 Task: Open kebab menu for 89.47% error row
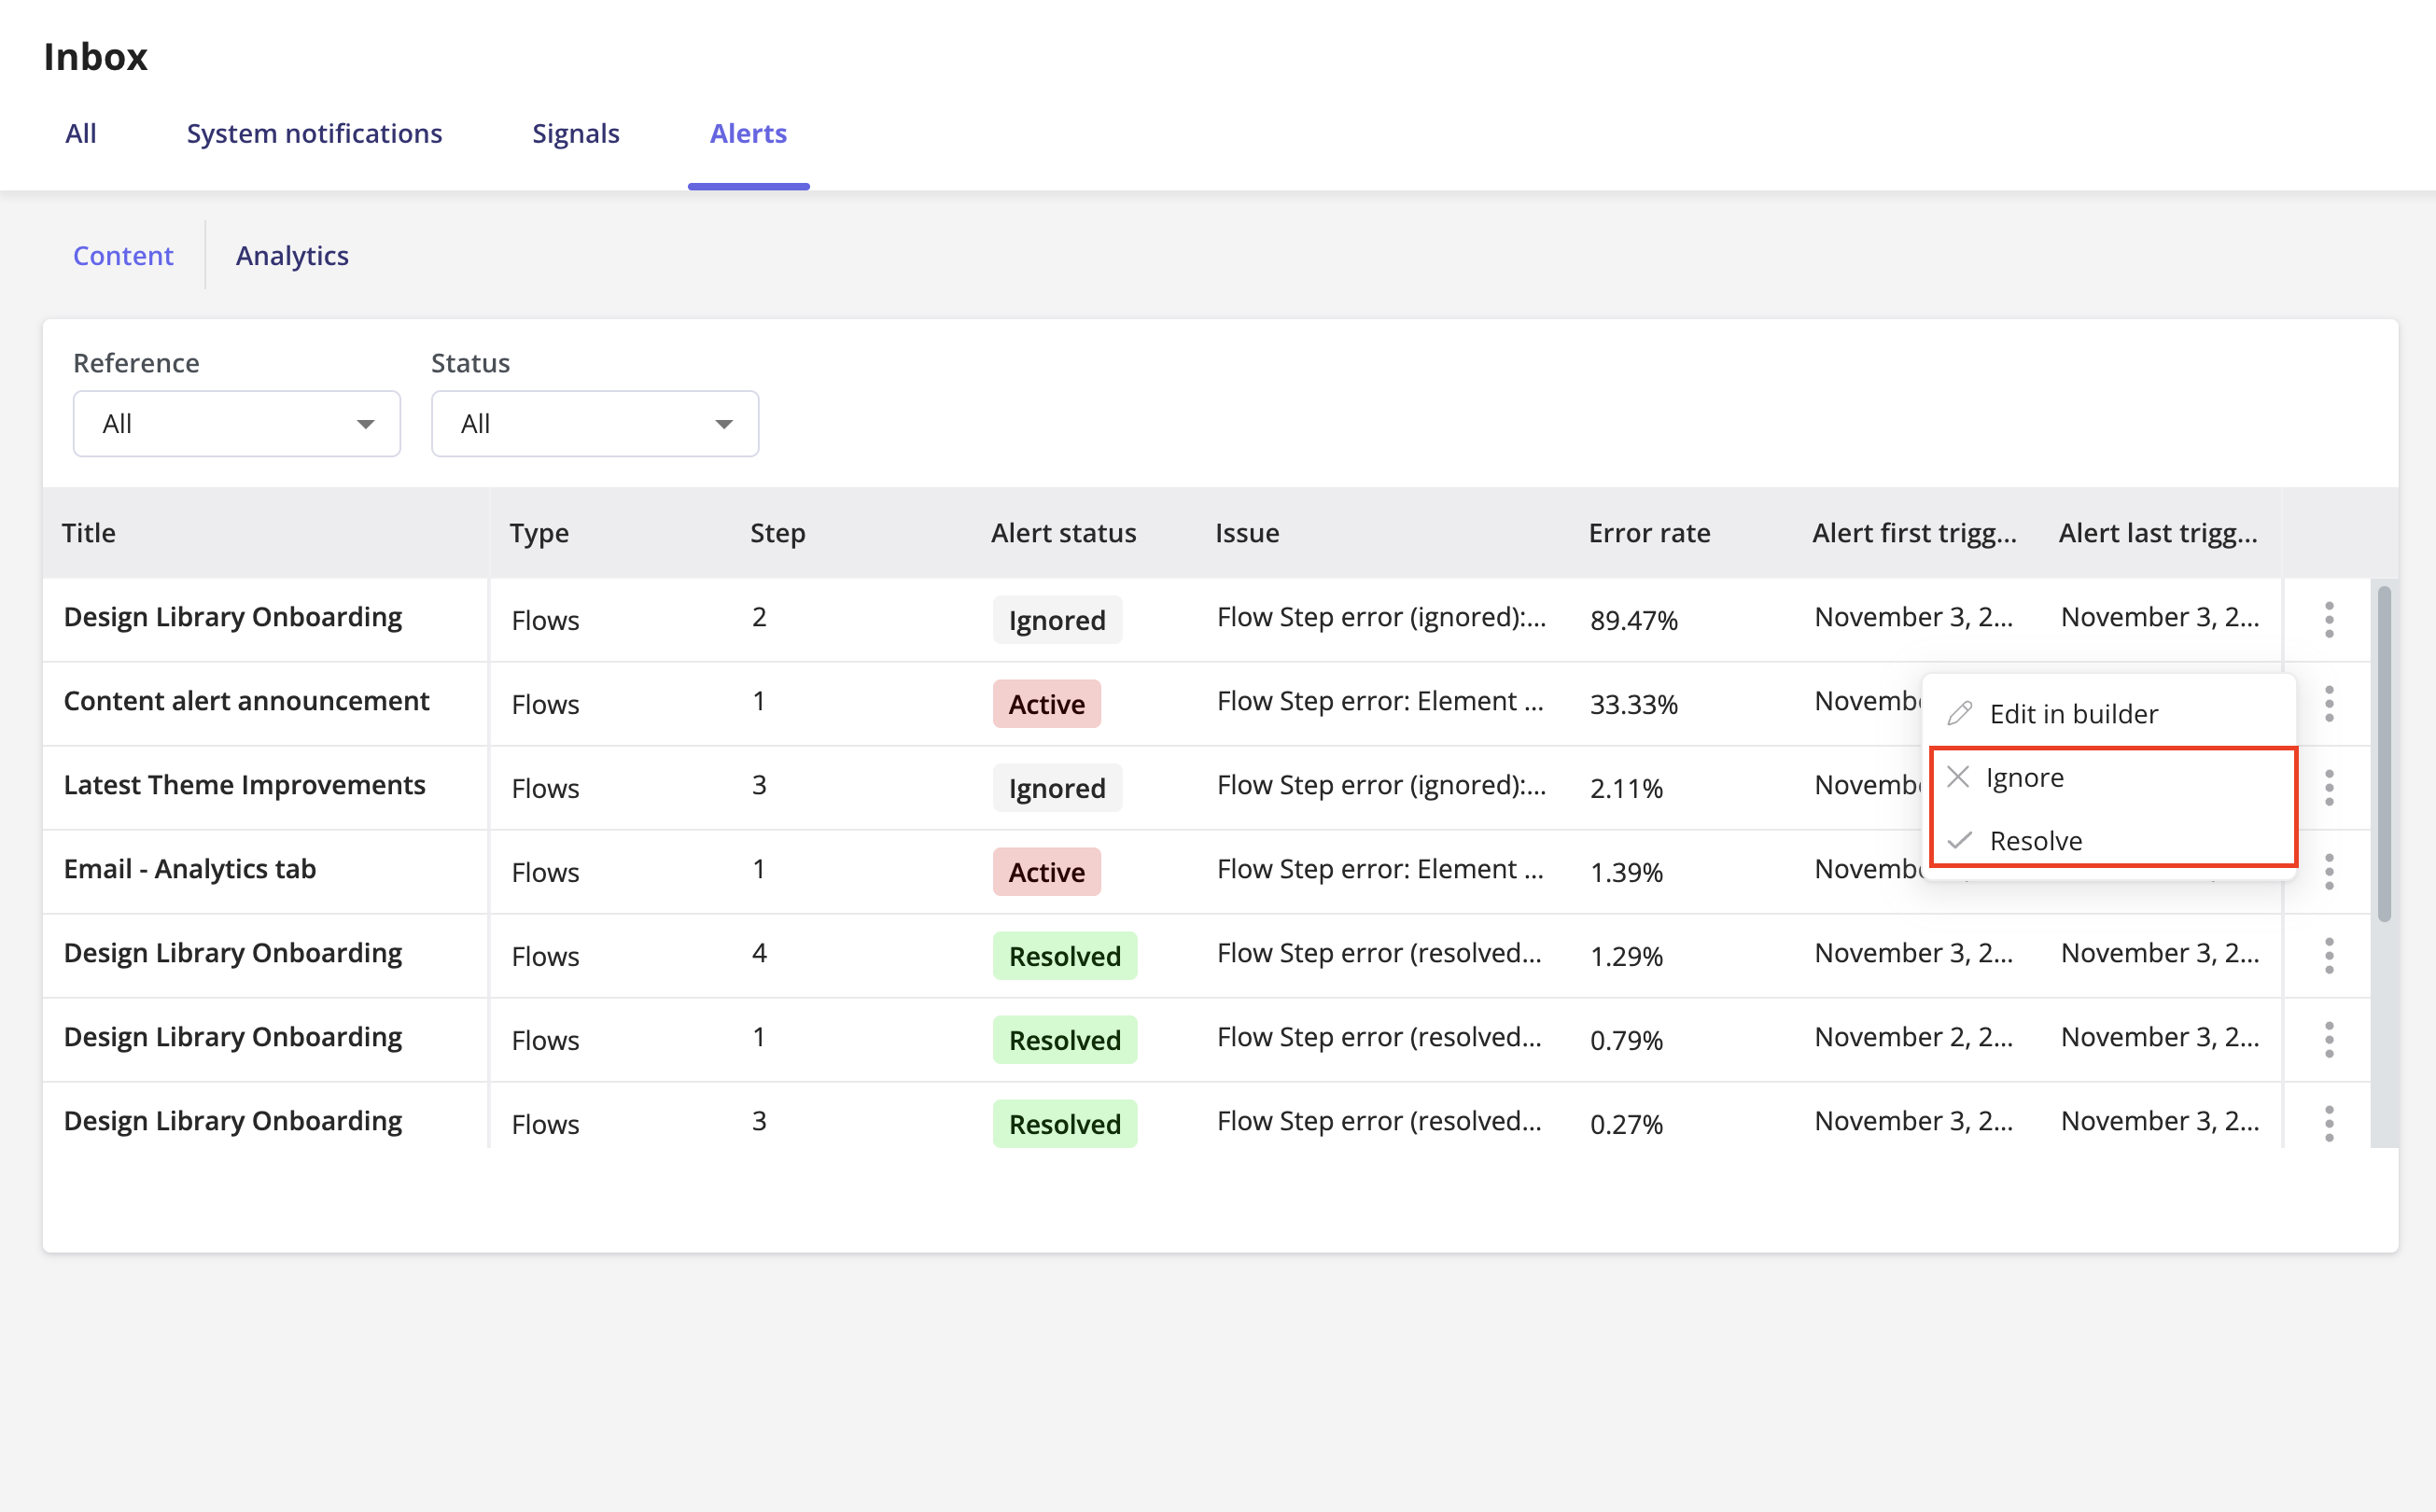tap(2328, 620)
